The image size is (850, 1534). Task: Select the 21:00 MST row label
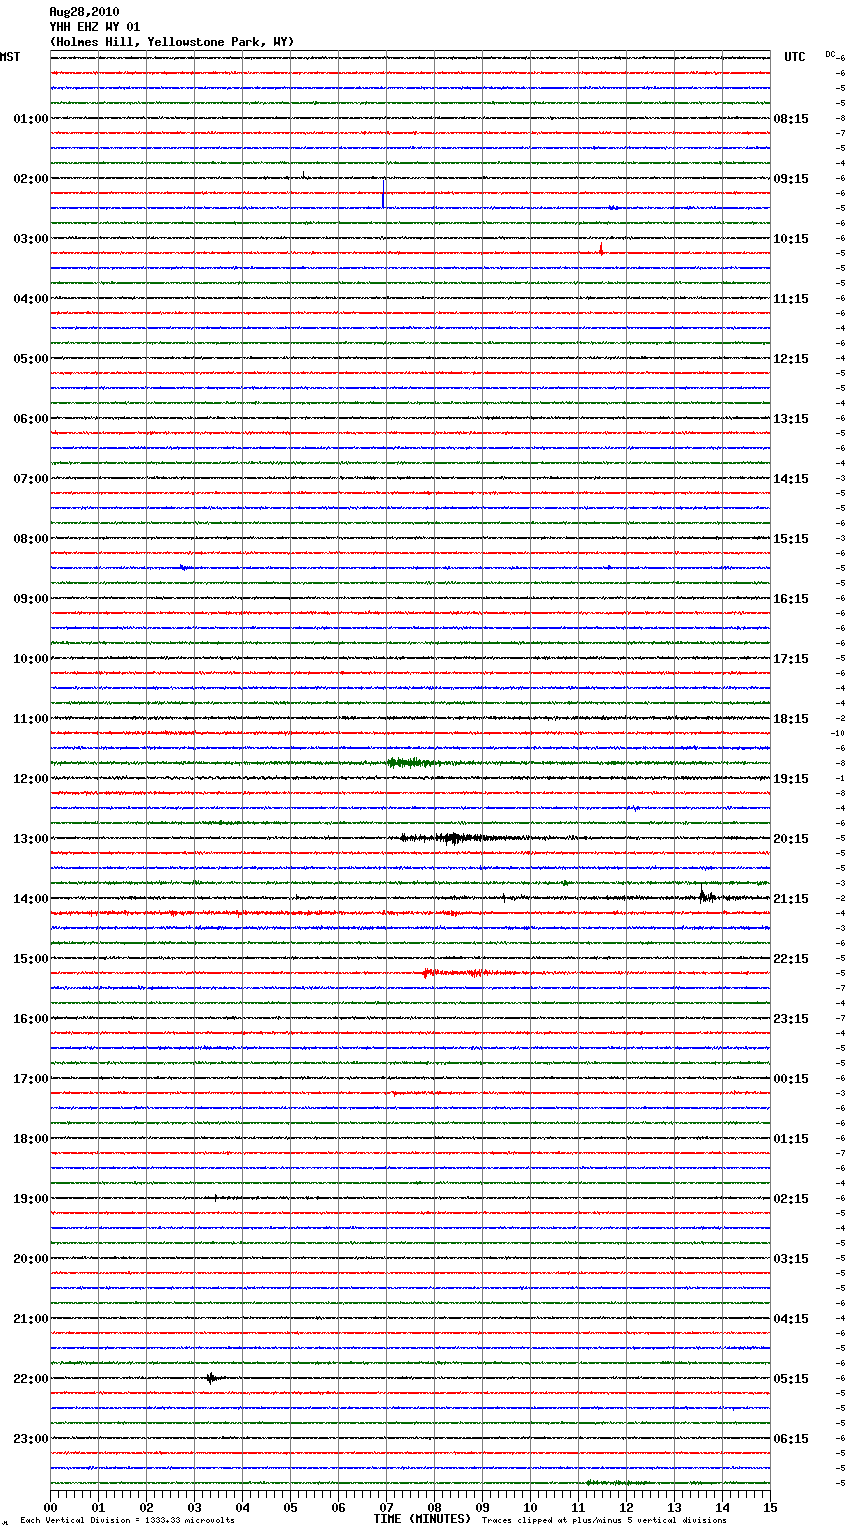(31, 1319)
